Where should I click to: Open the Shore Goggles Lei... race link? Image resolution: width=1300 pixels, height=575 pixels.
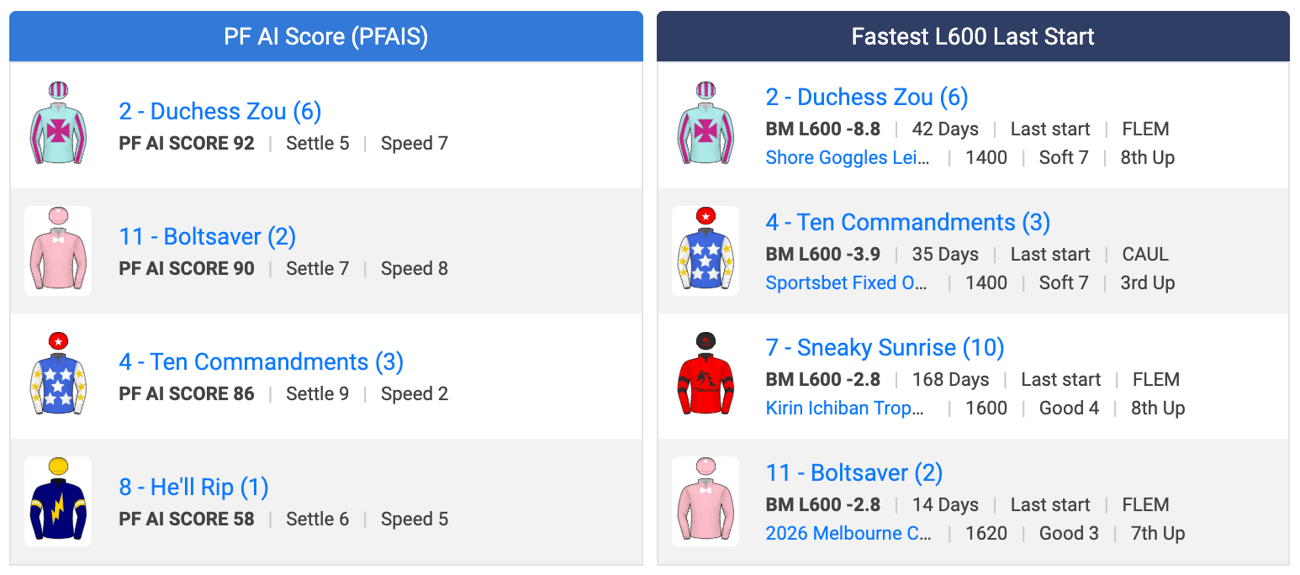point(847,158)
